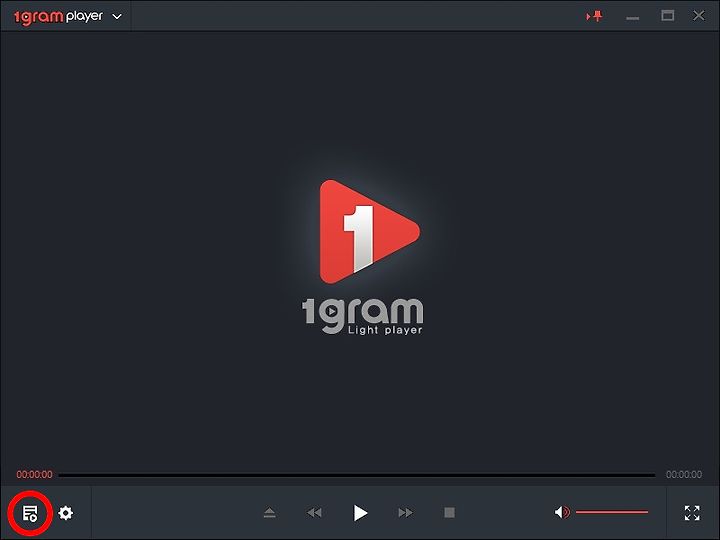Click the playback seek bar
The image size is (720, 540).
point(357,475)
